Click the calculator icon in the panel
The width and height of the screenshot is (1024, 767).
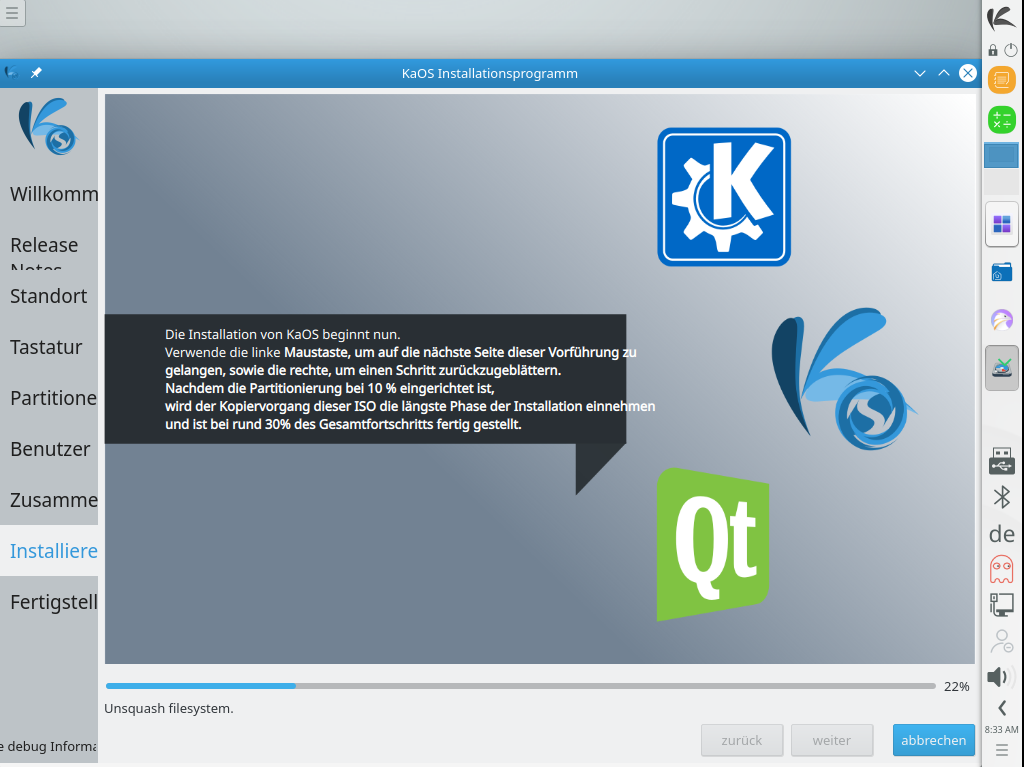point(1001,120)
